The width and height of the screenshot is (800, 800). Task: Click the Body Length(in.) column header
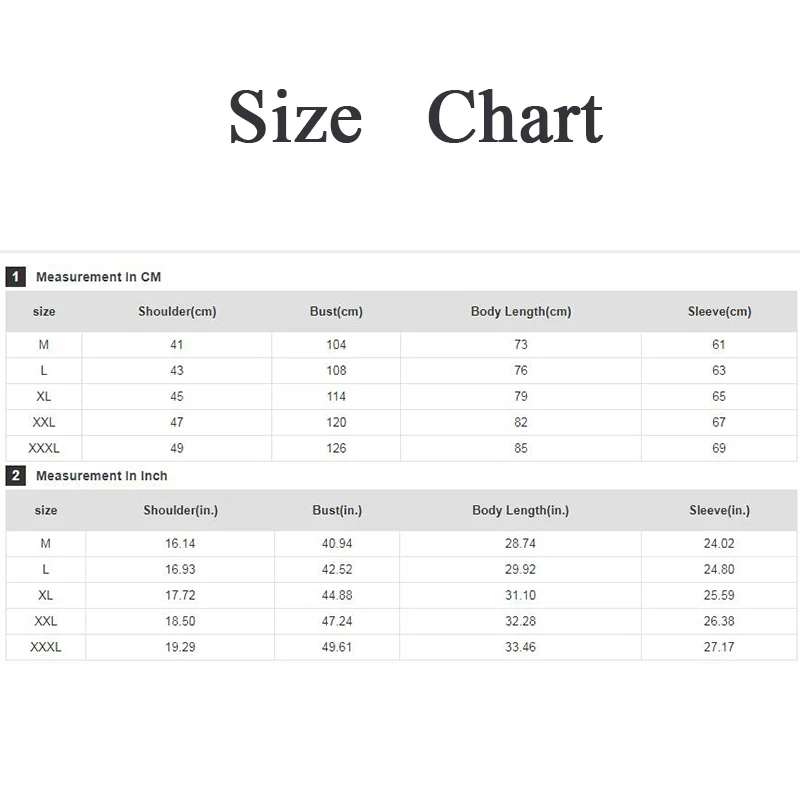point(520,511)
